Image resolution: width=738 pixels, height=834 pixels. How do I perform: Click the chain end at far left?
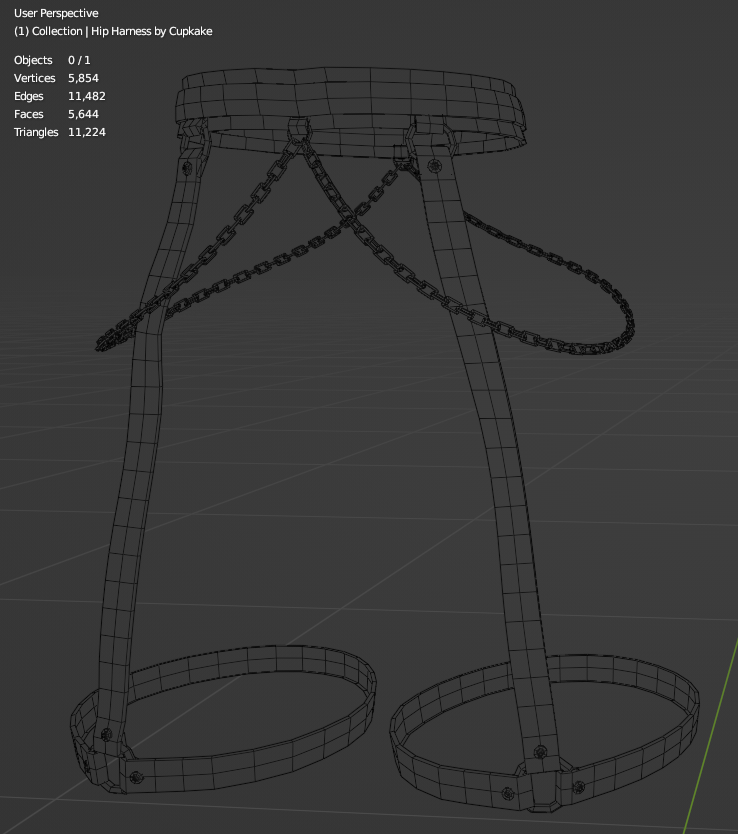pos(103,343)
